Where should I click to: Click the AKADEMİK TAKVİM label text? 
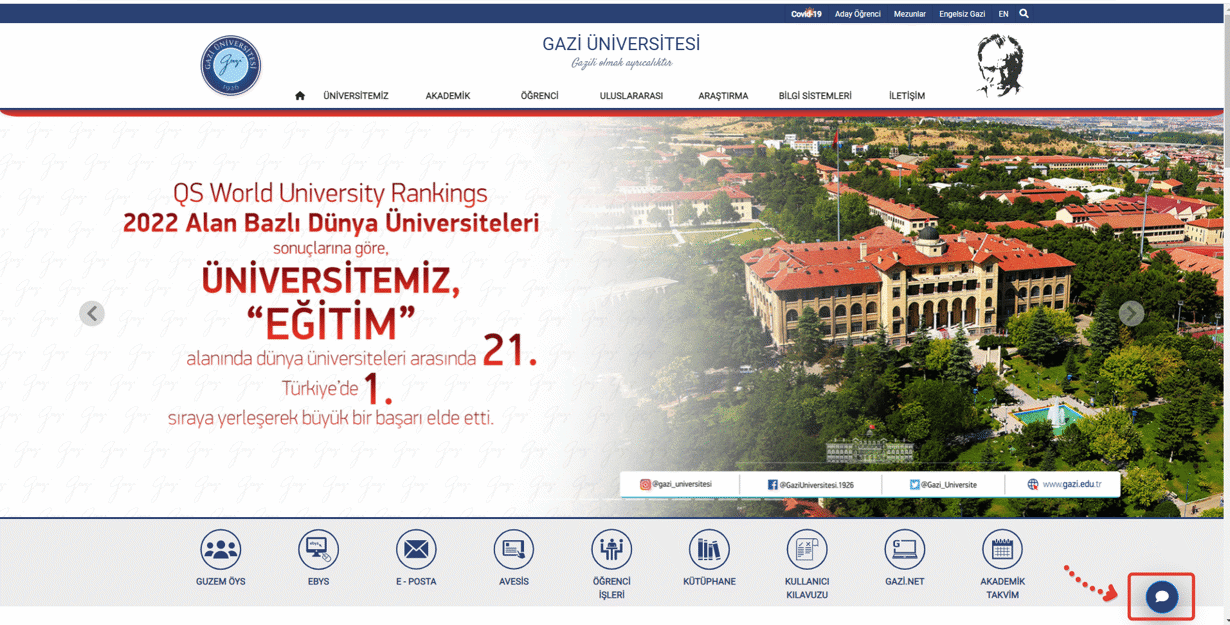[1002, 588]
